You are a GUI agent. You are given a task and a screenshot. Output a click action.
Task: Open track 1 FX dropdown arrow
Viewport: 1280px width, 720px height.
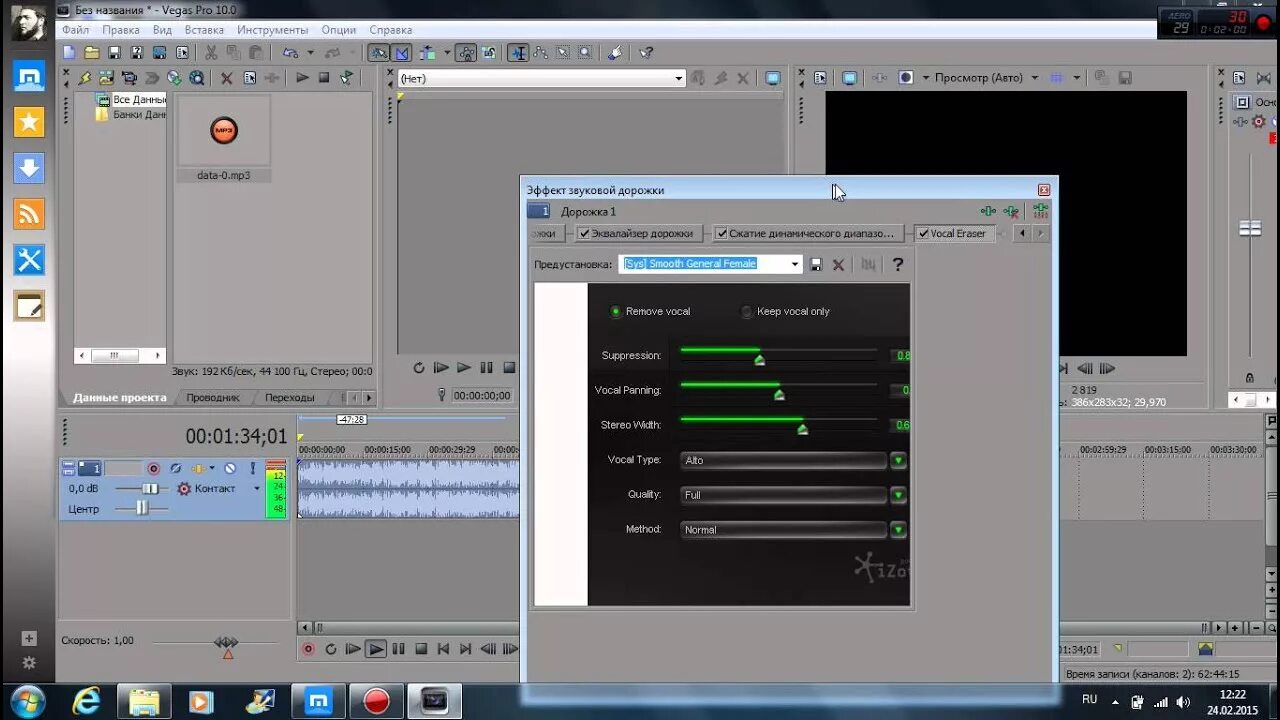pos(212,468)
